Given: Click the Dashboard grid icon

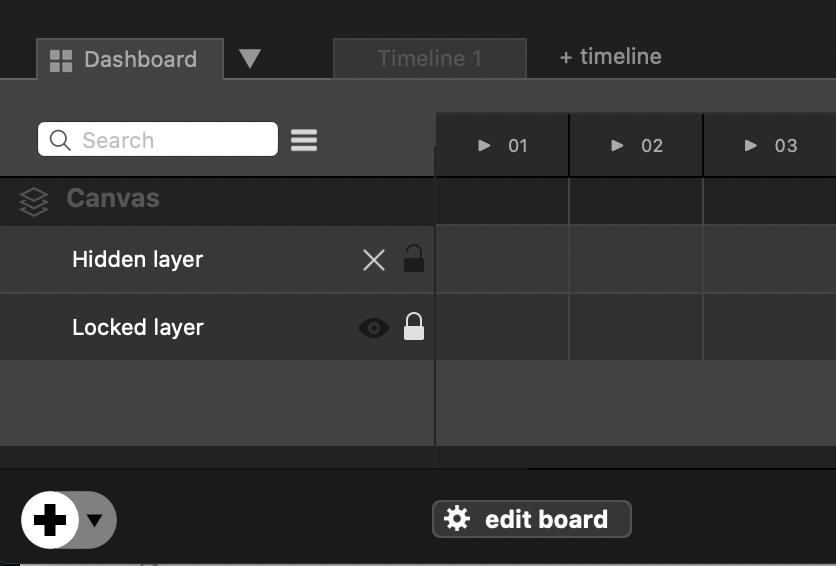Looking at the screenshot, I should [x=61, y=60].
